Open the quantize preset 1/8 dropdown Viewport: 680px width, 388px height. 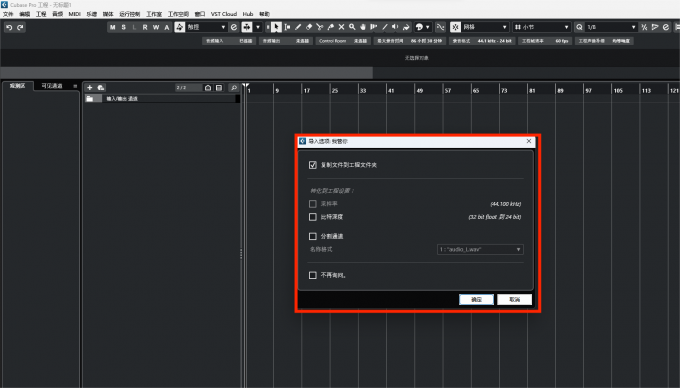tap(611, 27)
